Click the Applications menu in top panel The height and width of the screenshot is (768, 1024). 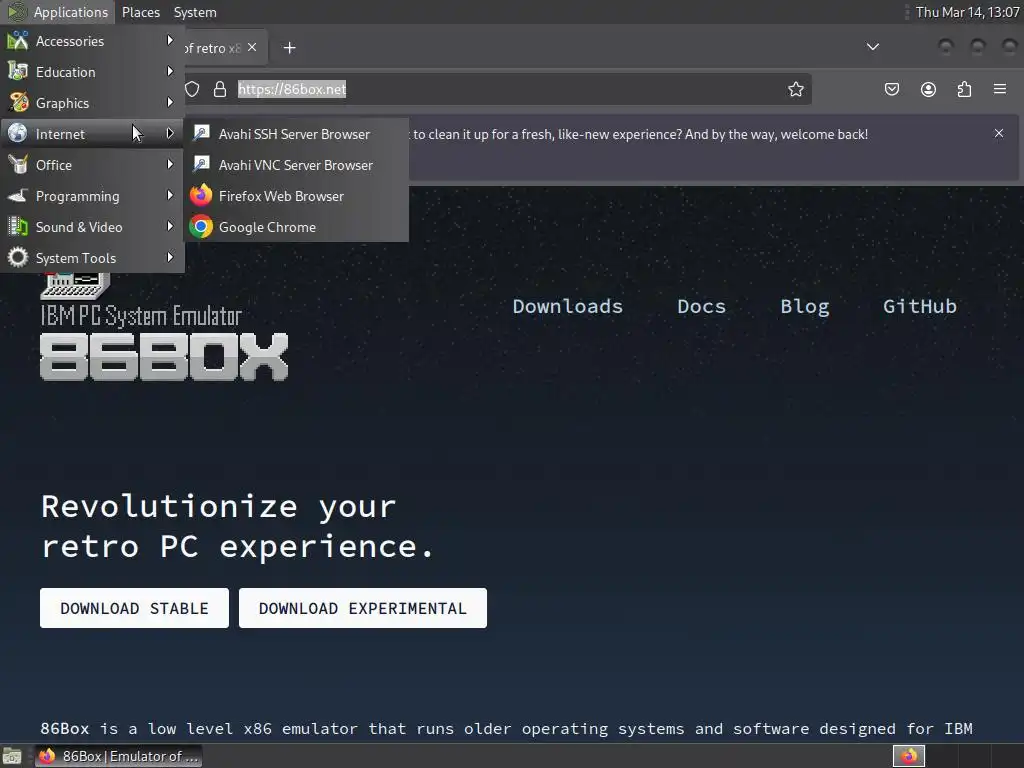(x=57, y=12)
